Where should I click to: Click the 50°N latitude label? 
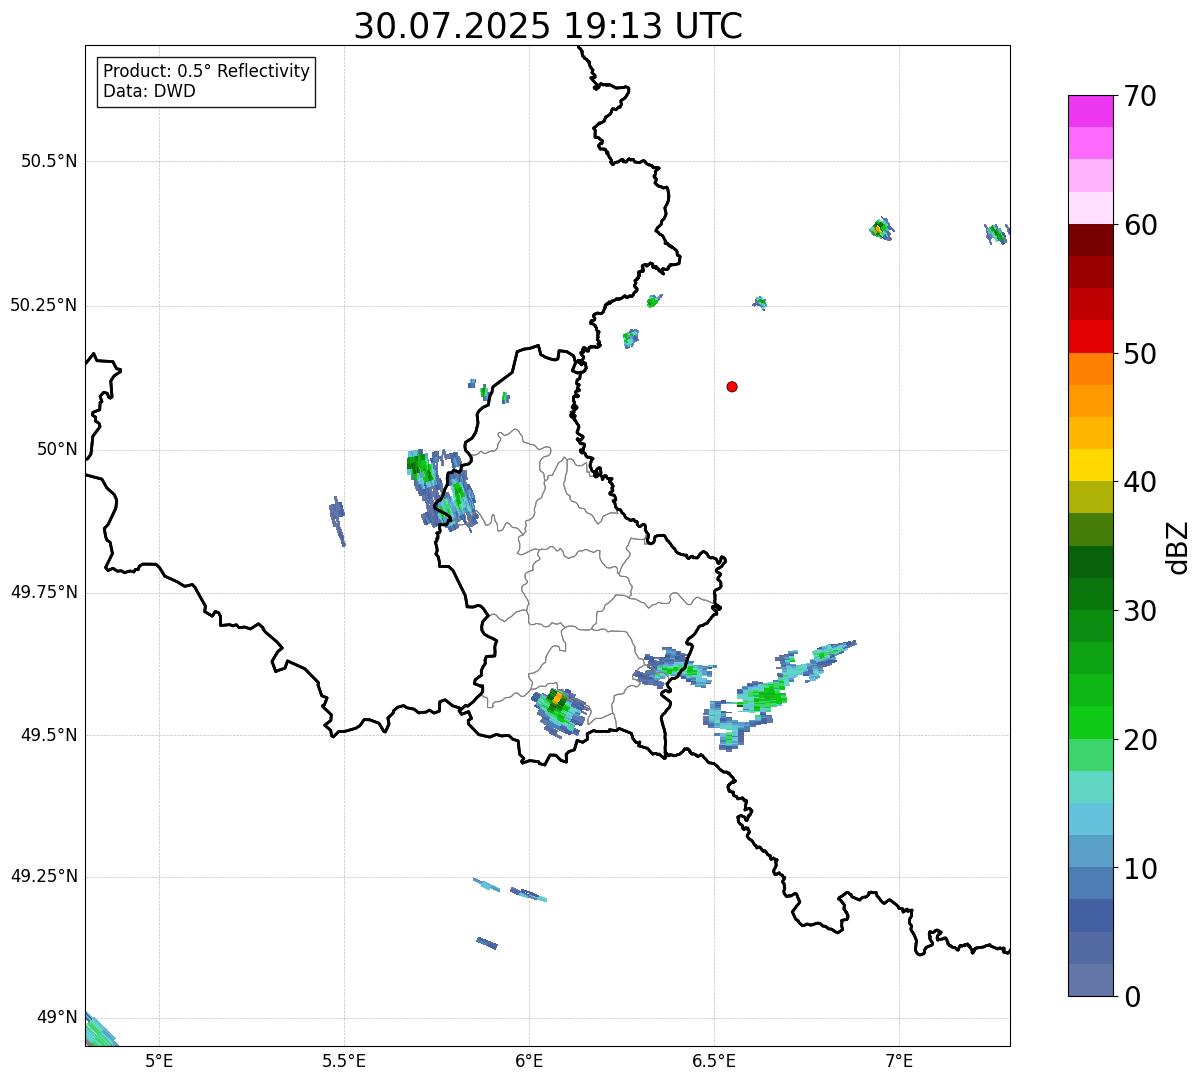click(x=57, y=449)
